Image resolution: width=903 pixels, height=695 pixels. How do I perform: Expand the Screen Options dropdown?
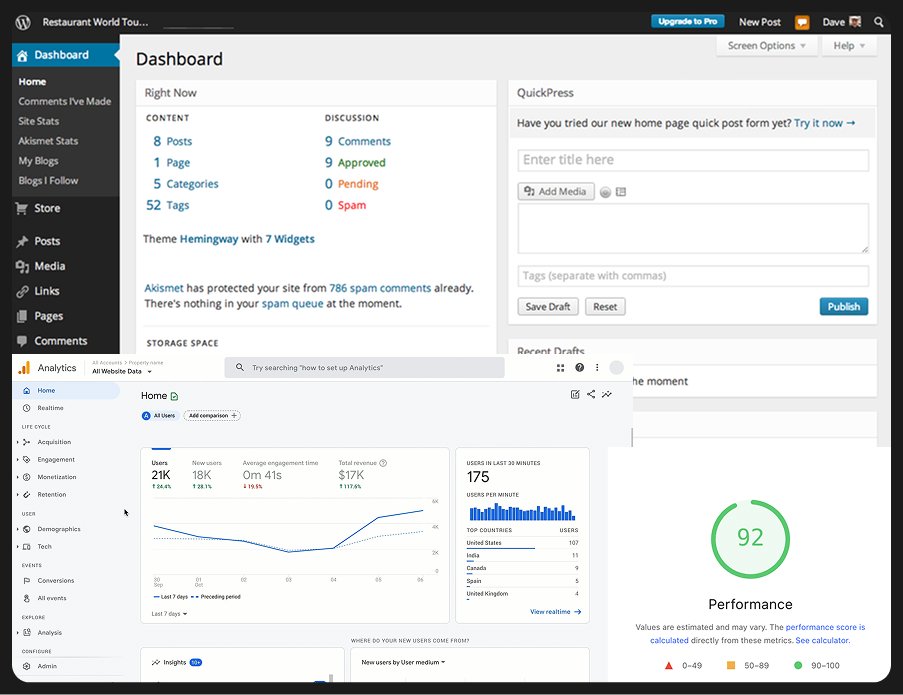pyautogui.click(x=766, y=46)
